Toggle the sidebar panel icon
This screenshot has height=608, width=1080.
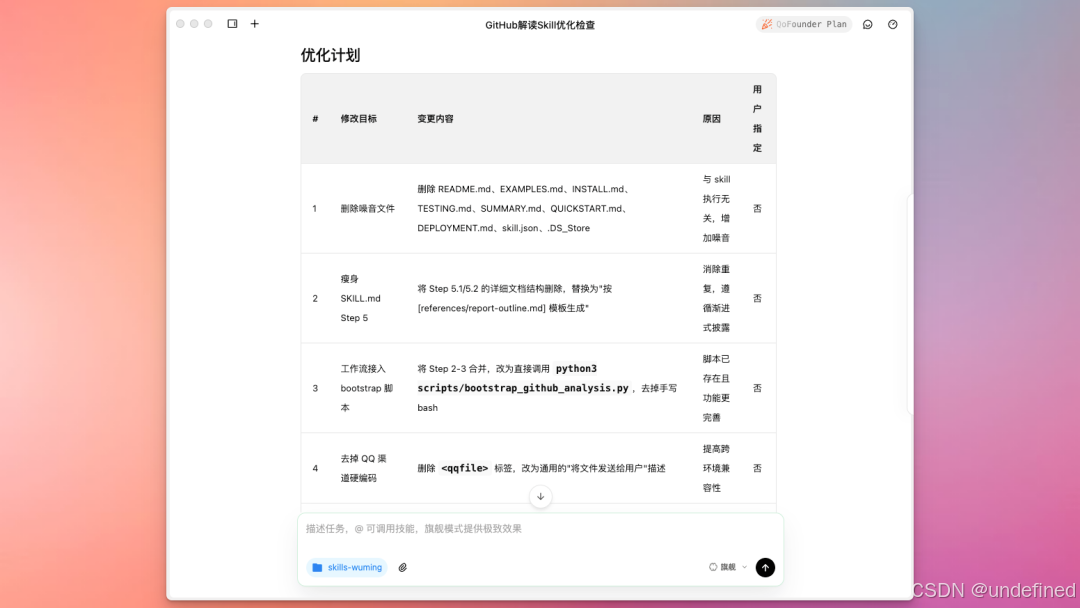point(232,23)
